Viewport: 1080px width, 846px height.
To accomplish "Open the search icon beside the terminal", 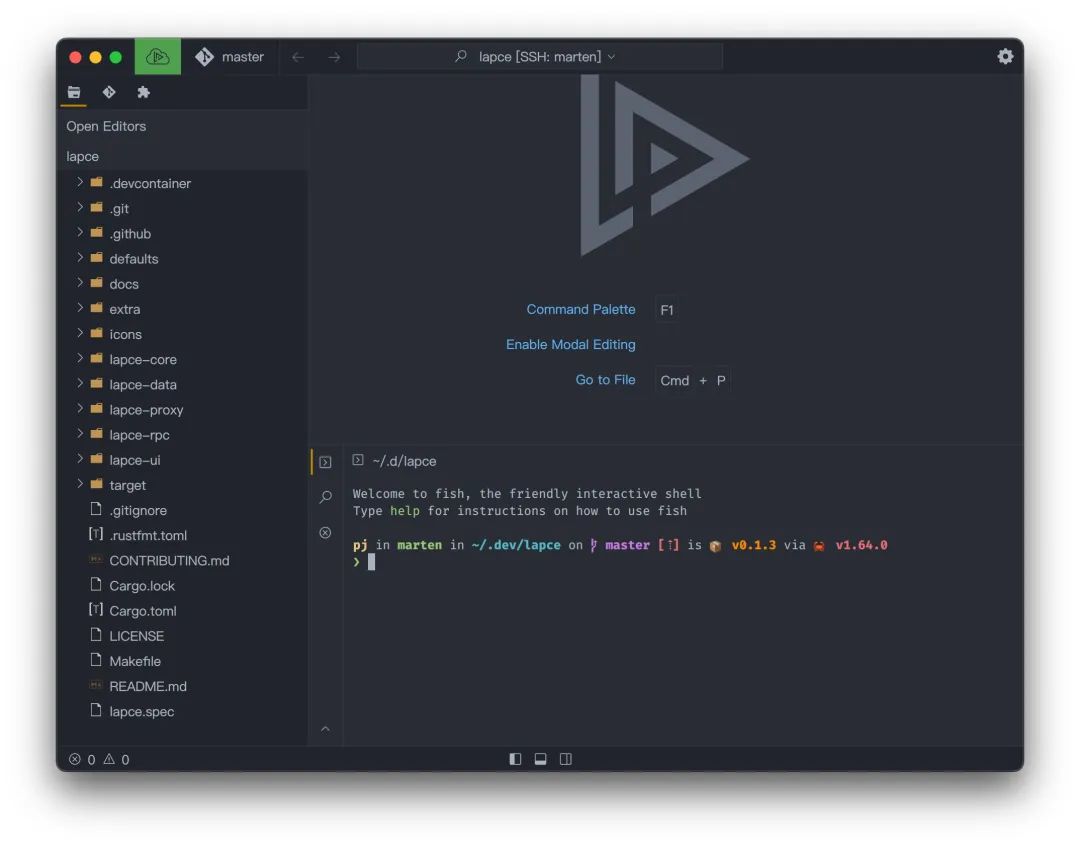I will coord(325,497).
